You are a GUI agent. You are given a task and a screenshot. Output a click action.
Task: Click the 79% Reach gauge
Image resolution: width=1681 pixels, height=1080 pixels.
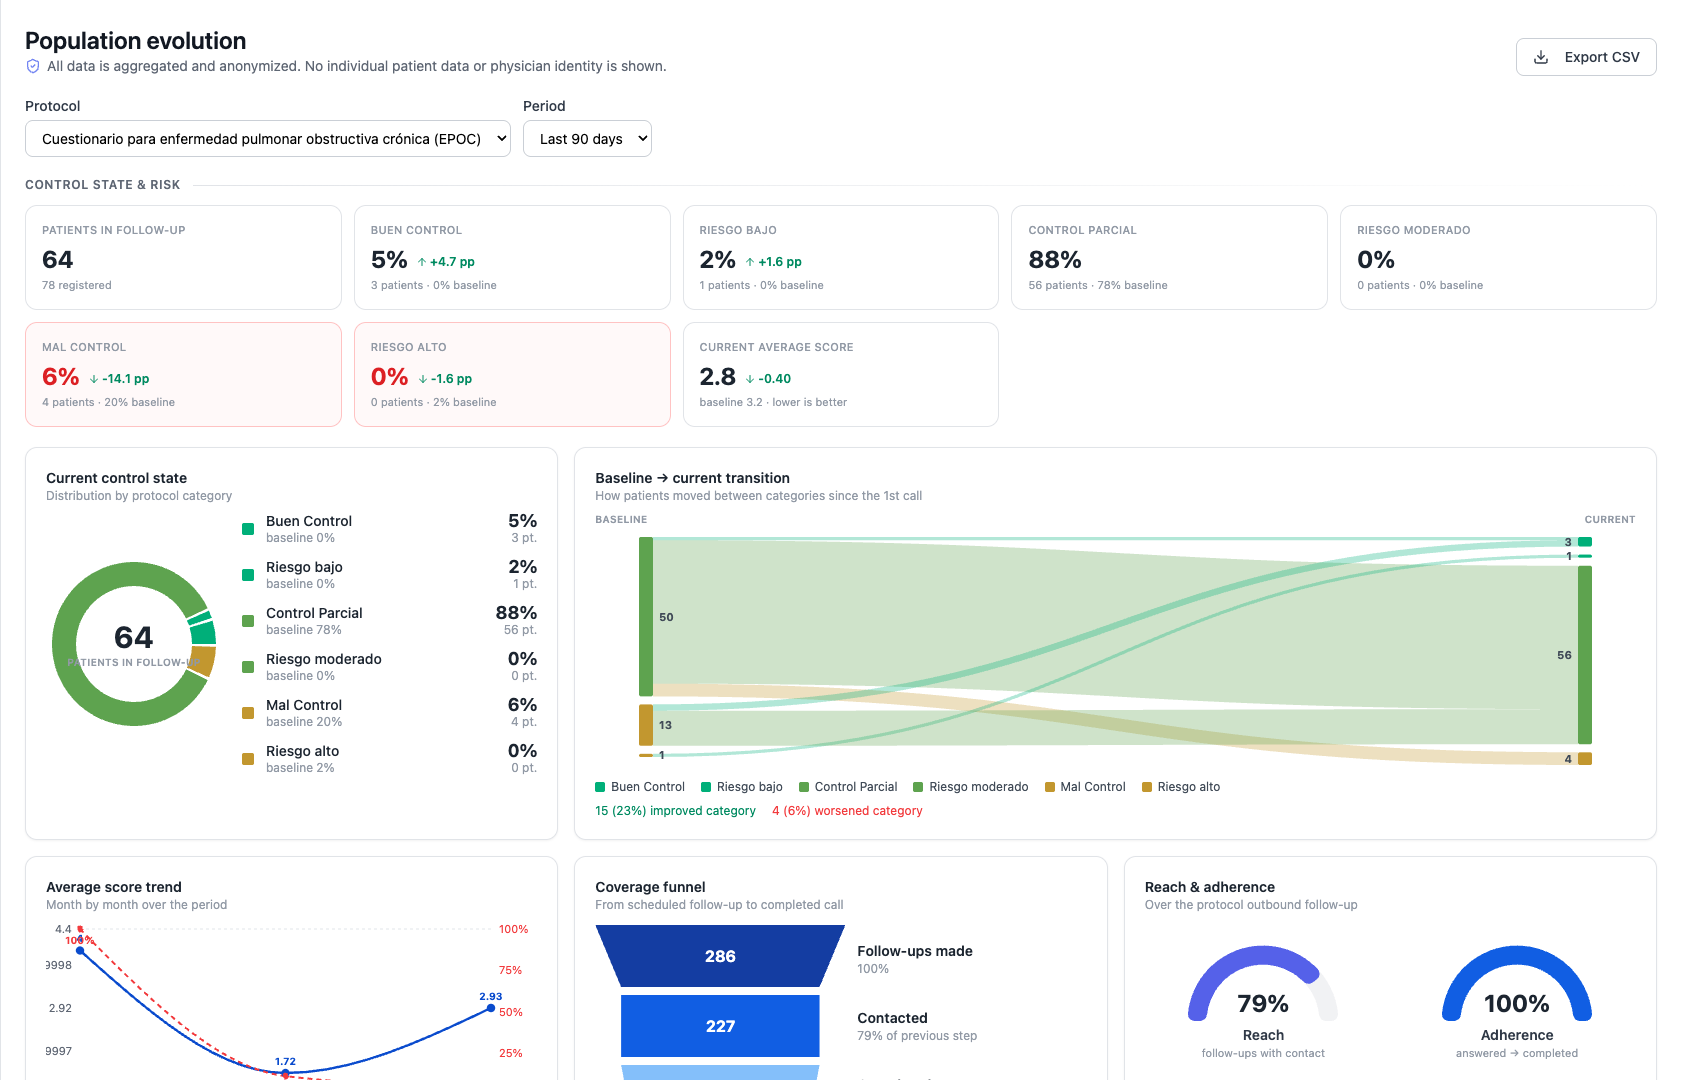point(1263,984)
